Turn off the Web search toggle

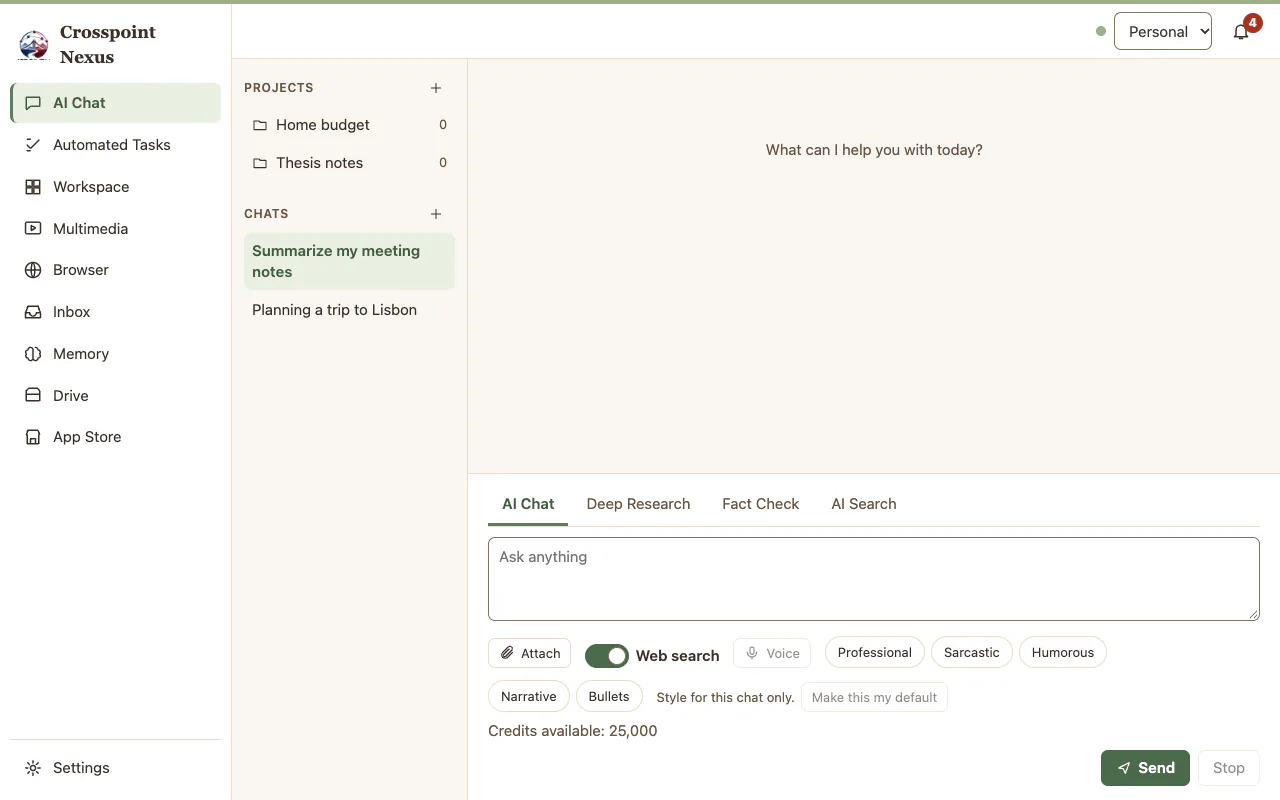(607, 656)
